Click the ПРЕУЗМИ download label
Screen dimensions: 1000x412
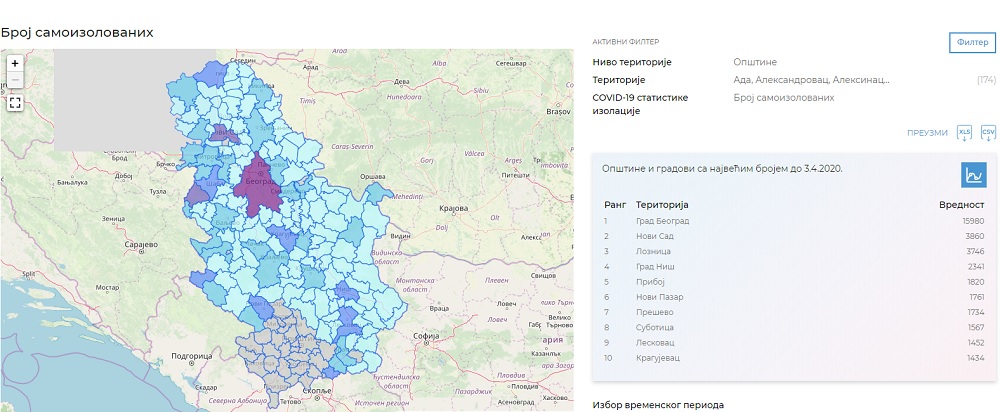[x=927, y=133]
